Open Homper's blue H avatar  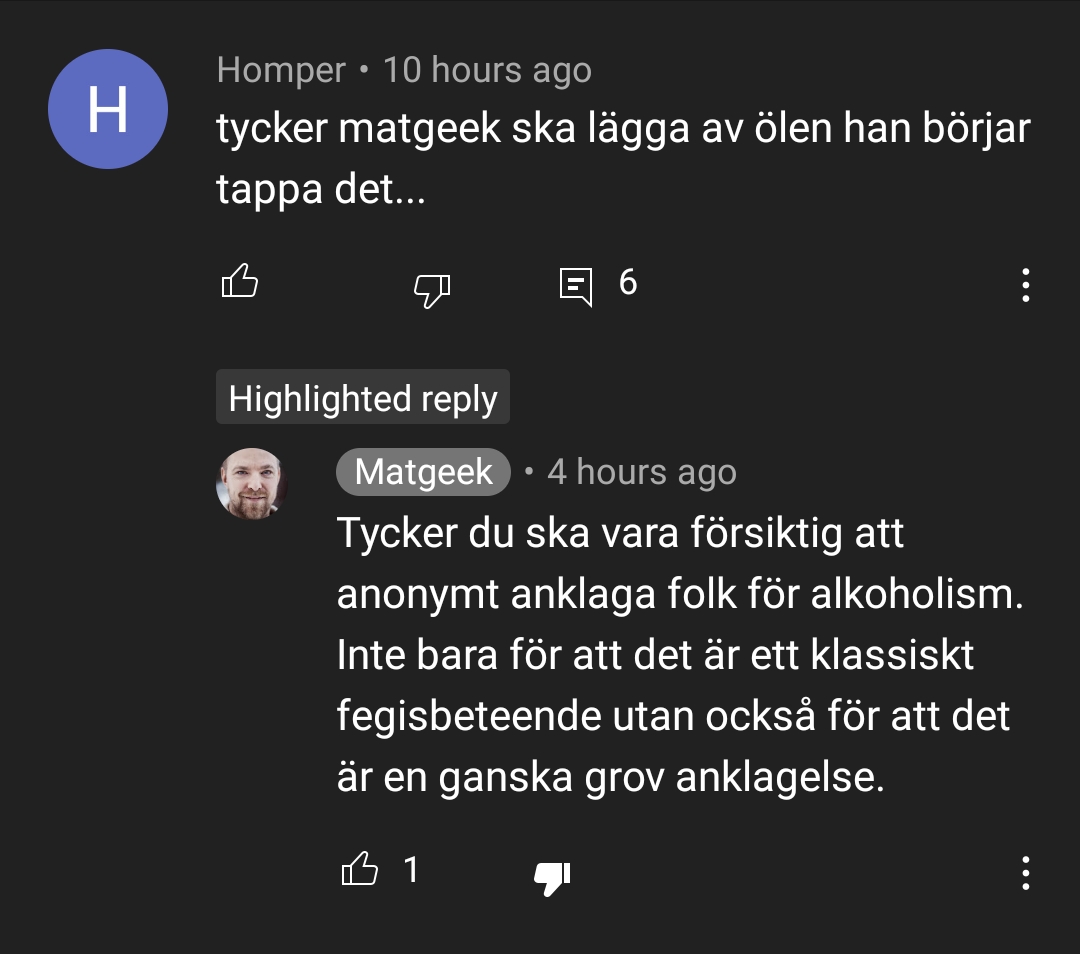tap(108, 109)
